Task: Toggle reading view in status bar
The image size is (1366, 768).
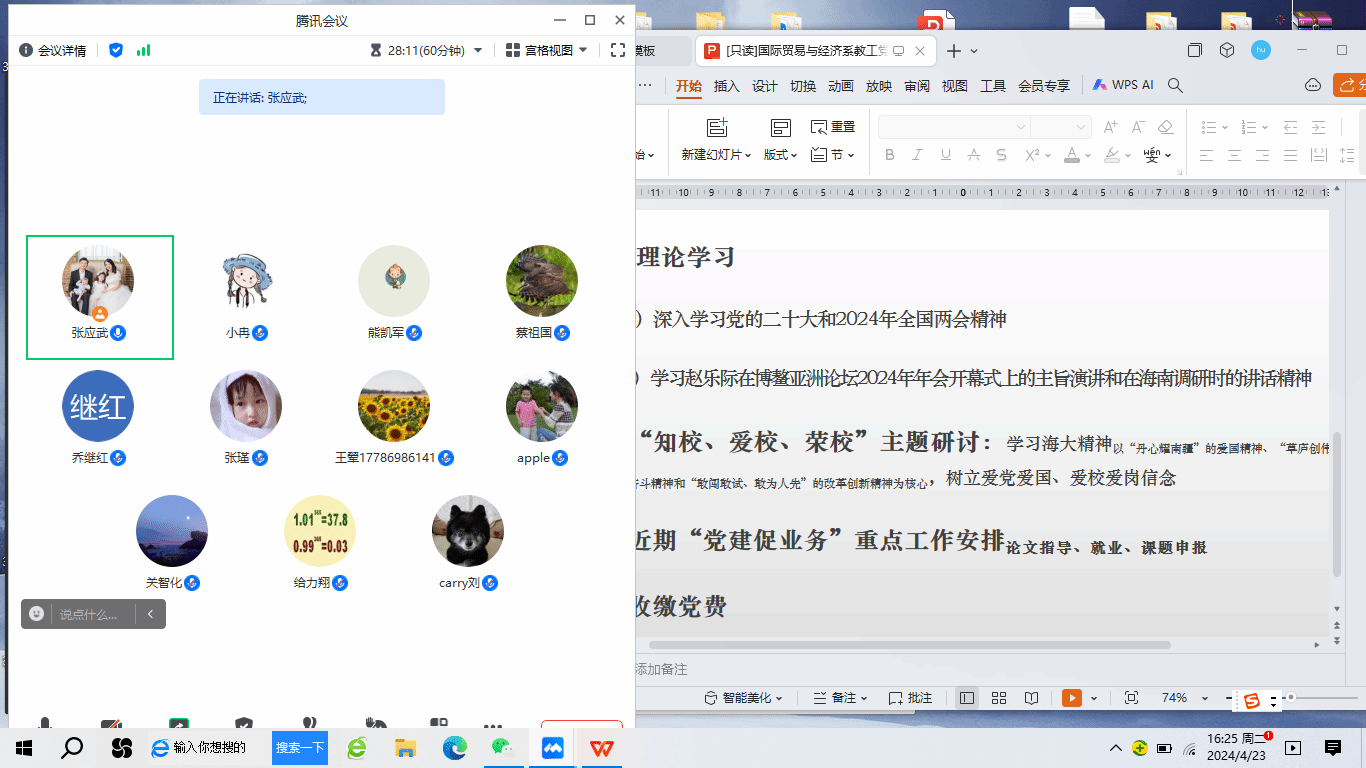Action: (1031, 698)
